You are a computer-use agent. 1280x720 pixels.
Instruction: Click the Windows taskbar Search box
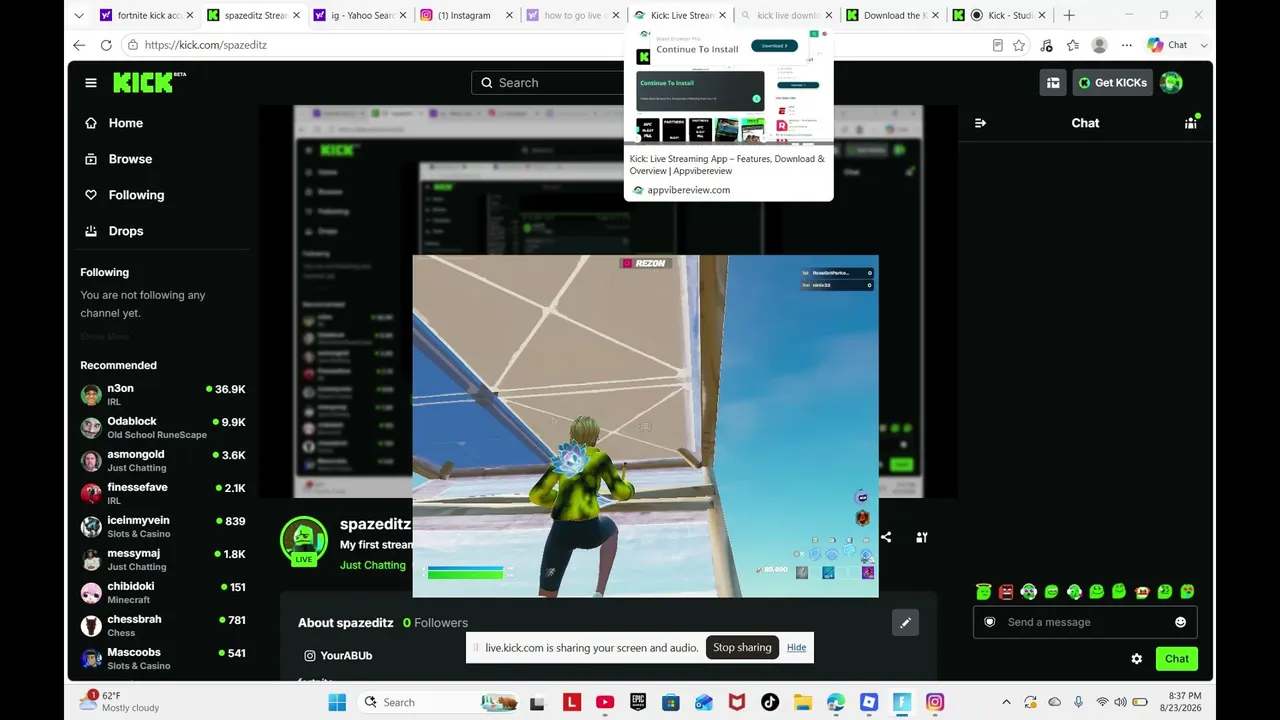439,702
